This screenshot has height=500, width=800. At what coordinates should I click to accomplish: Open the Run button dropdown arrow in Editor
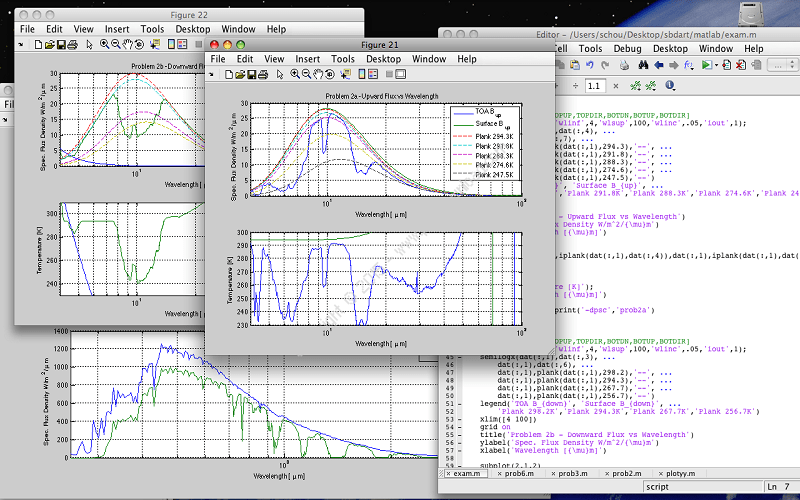tap(716, 66)
